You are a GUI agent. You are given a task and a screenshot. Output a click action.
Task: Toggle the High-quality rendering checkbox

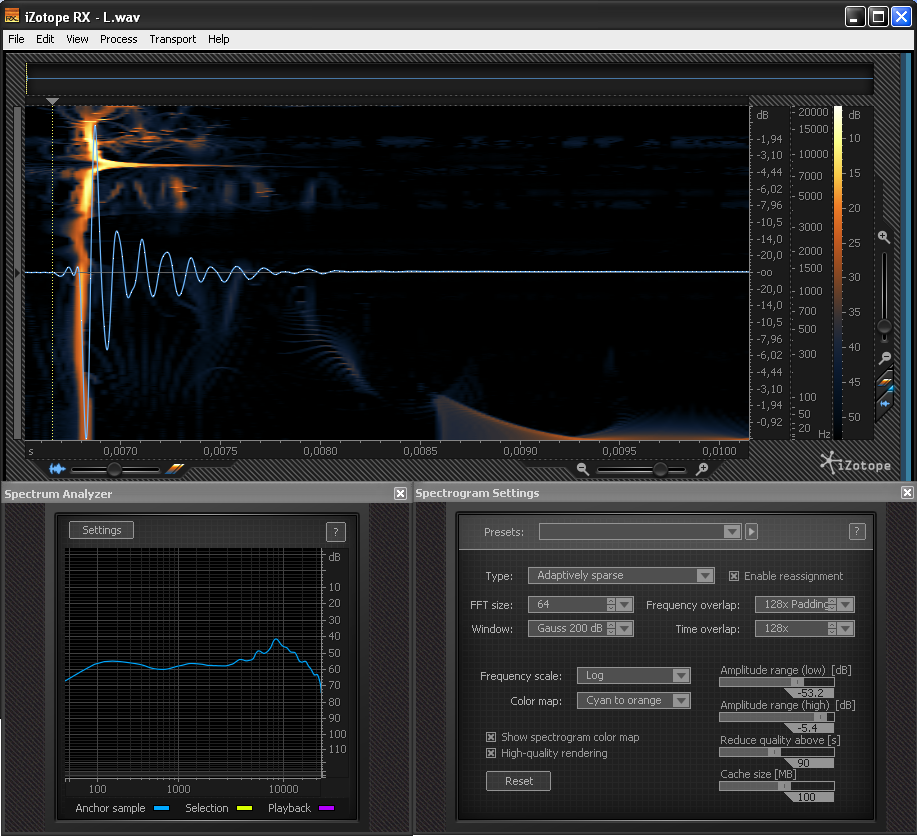(x=491, y=753)
